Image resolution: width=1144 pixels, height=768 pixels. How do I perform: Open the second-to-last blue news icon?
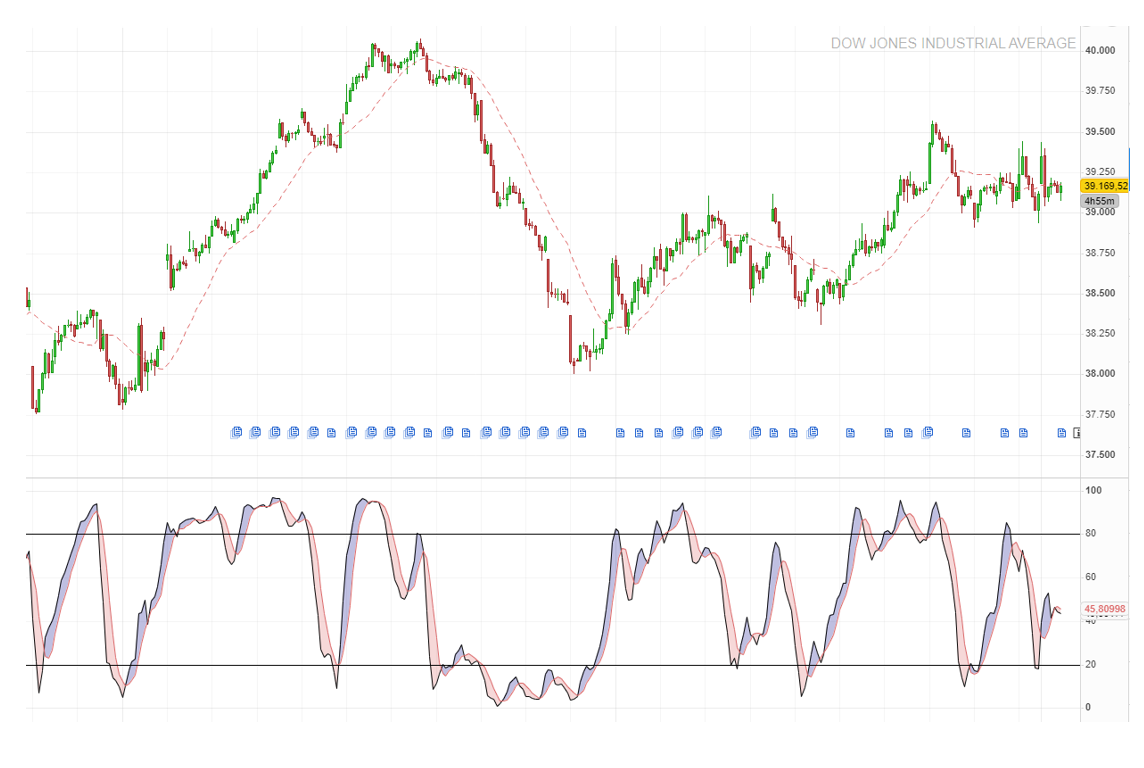[x=1023, y=433]
